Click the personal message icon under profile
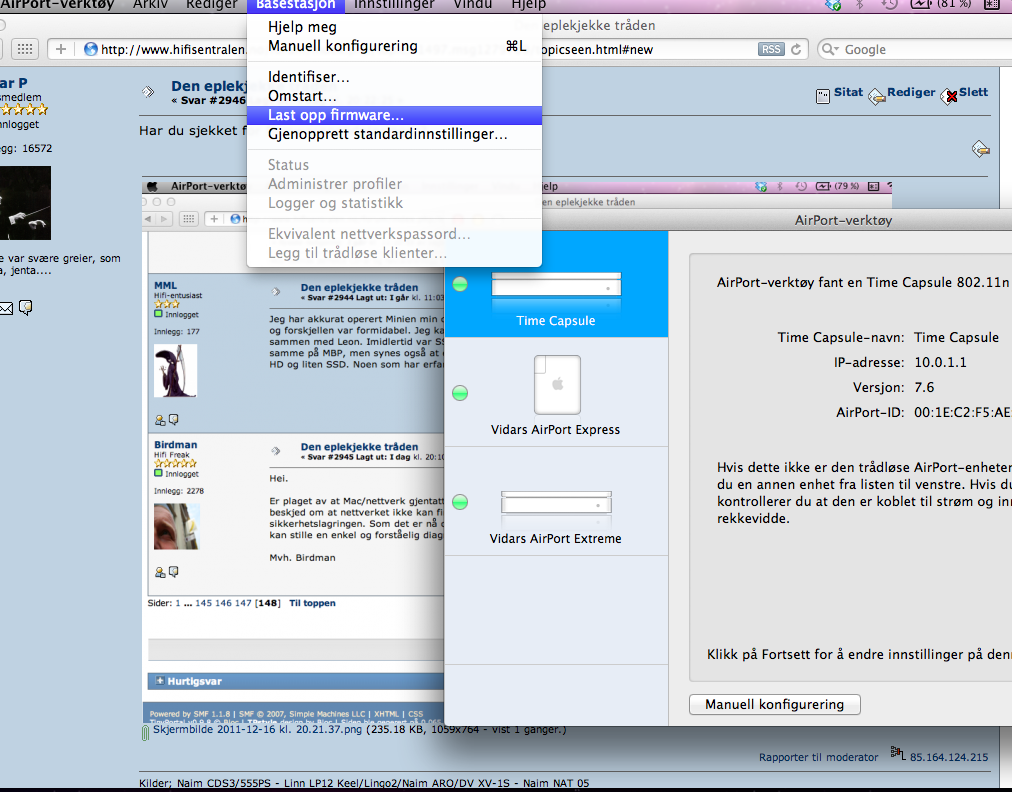This screenshot has width=1012, height=792. 26,308
